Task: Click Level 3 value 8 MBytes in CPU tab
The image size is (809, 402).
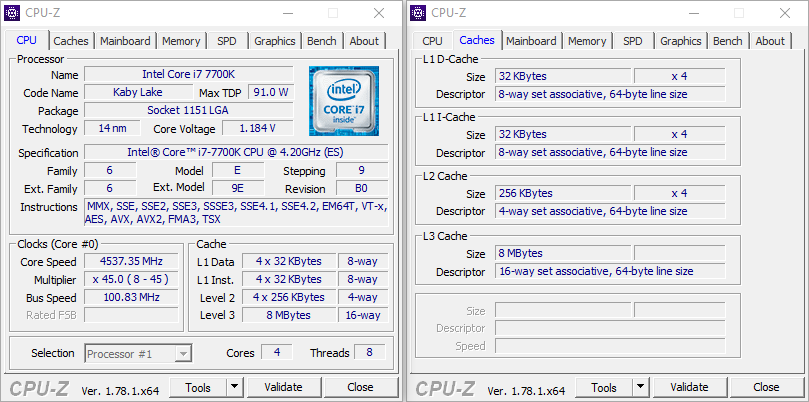Action: pyautogui.click(x=289, y=315)
